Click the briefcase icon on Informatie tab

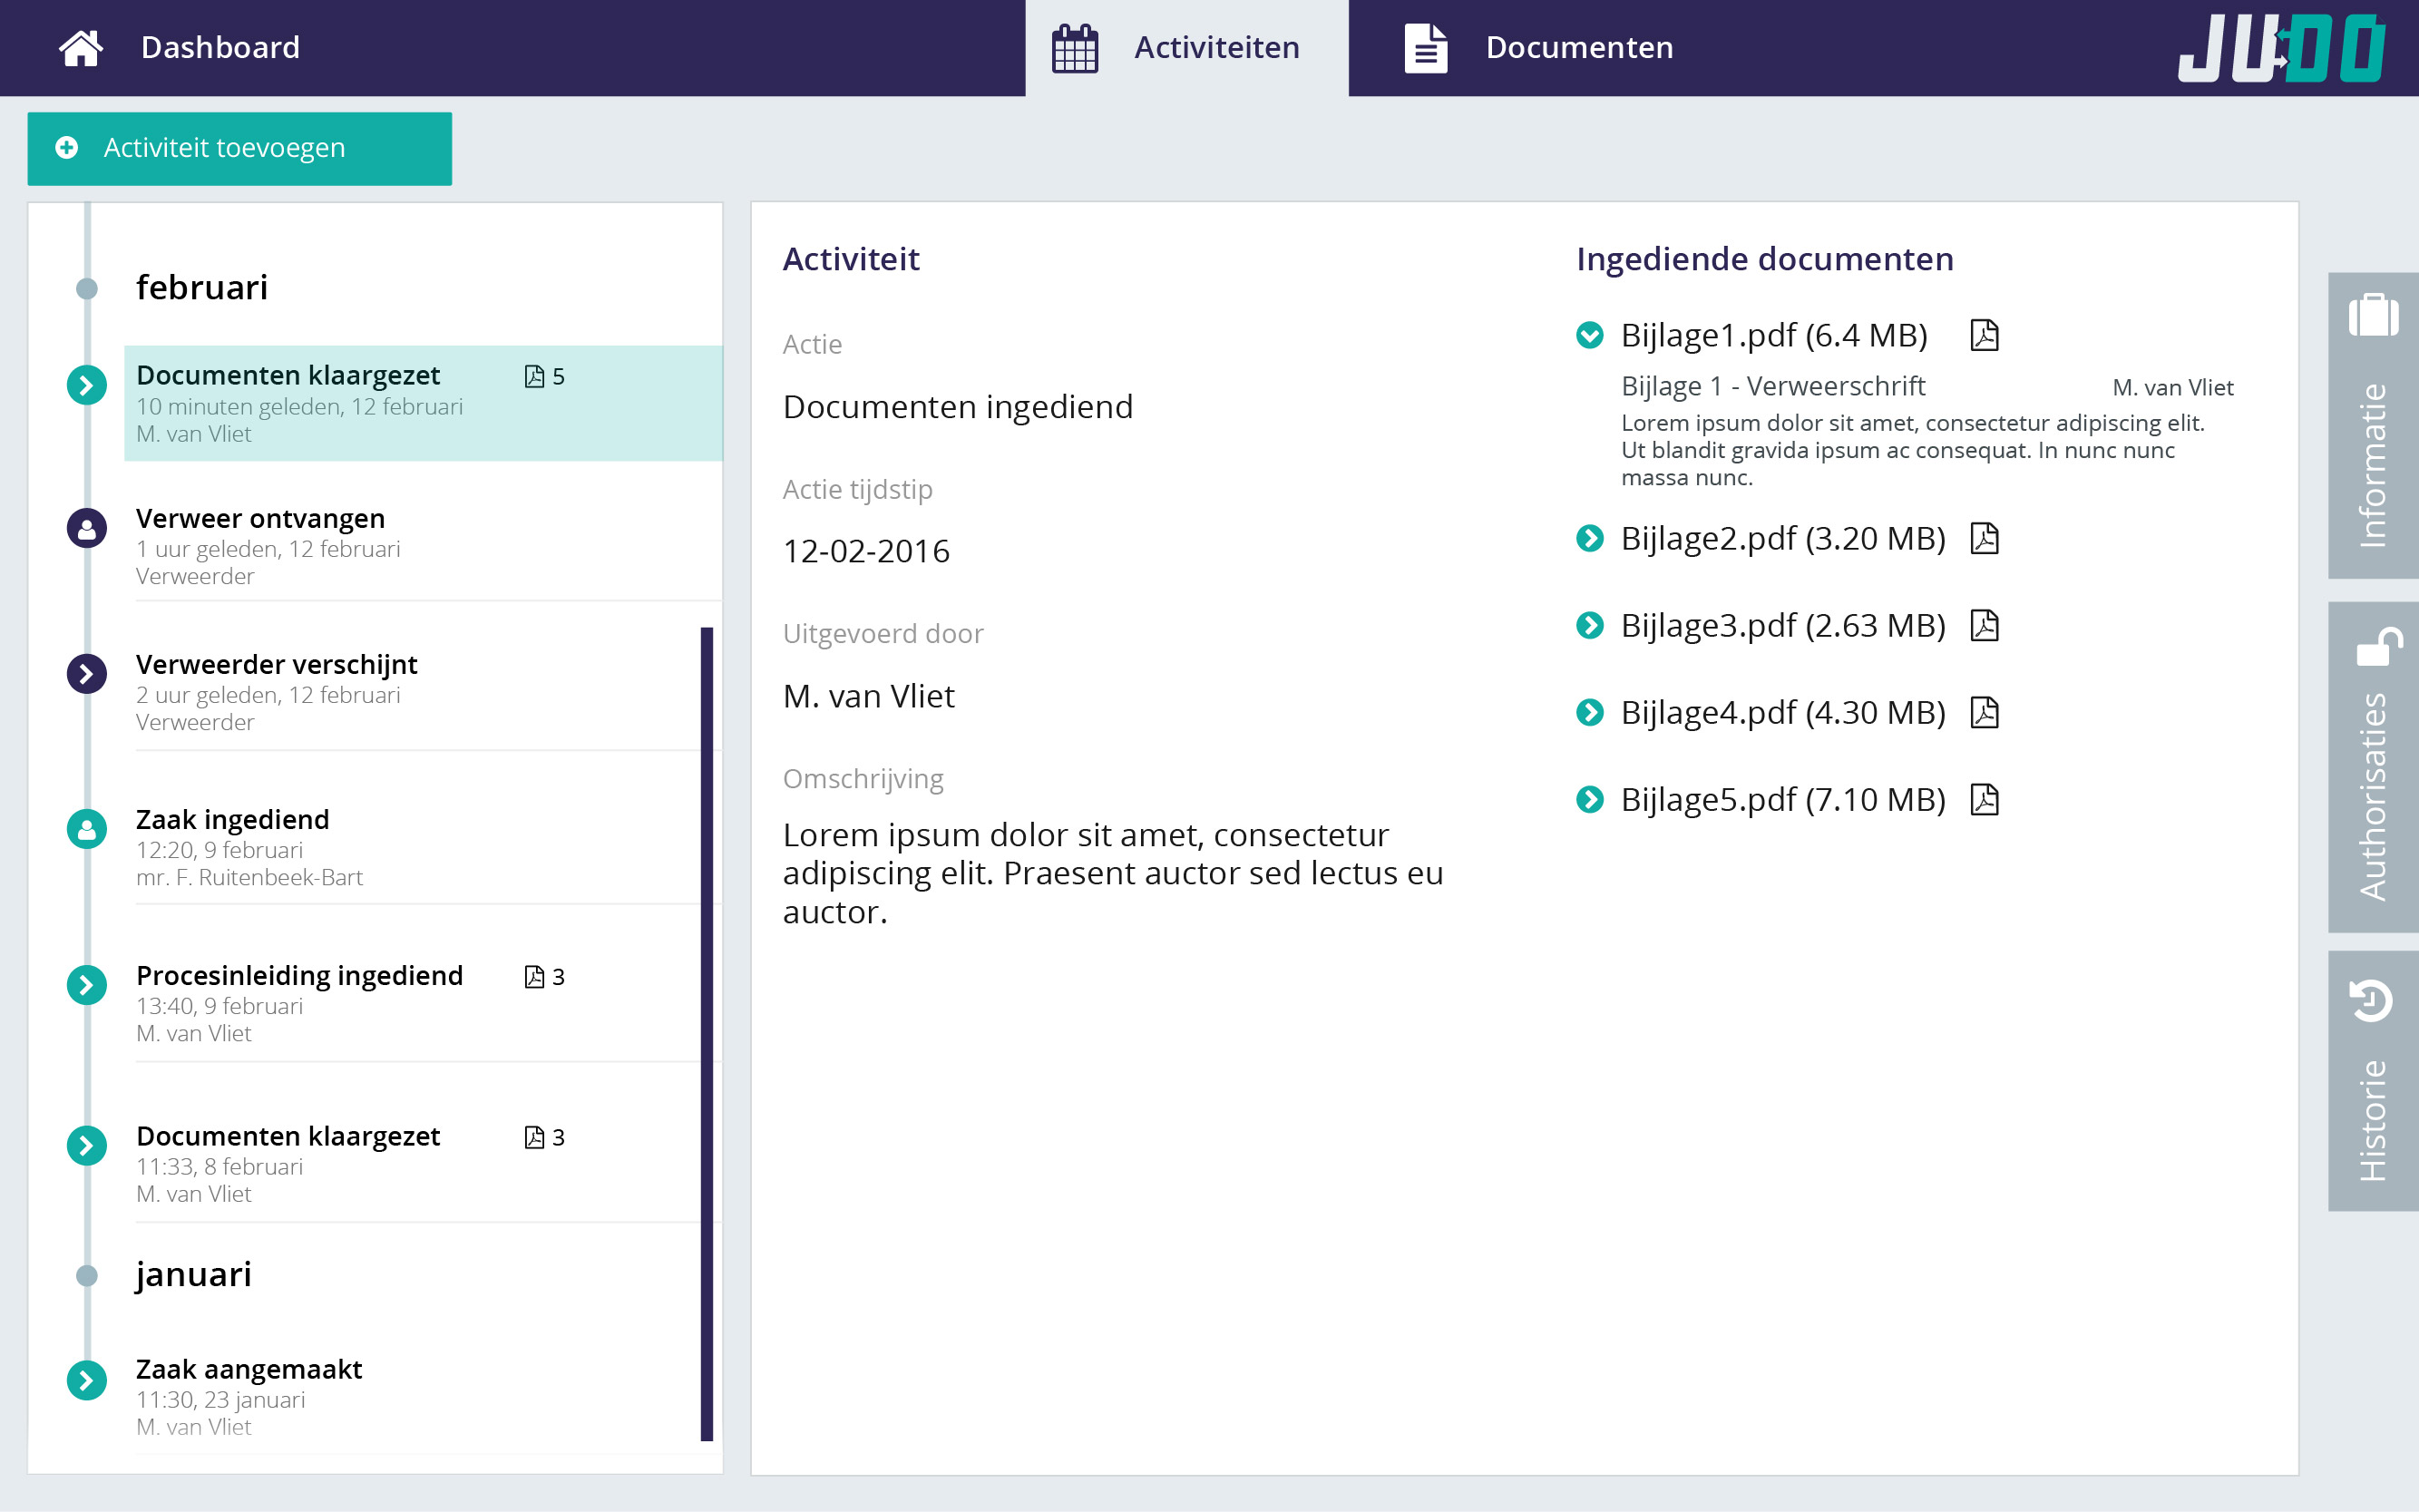coord(2373,315)
